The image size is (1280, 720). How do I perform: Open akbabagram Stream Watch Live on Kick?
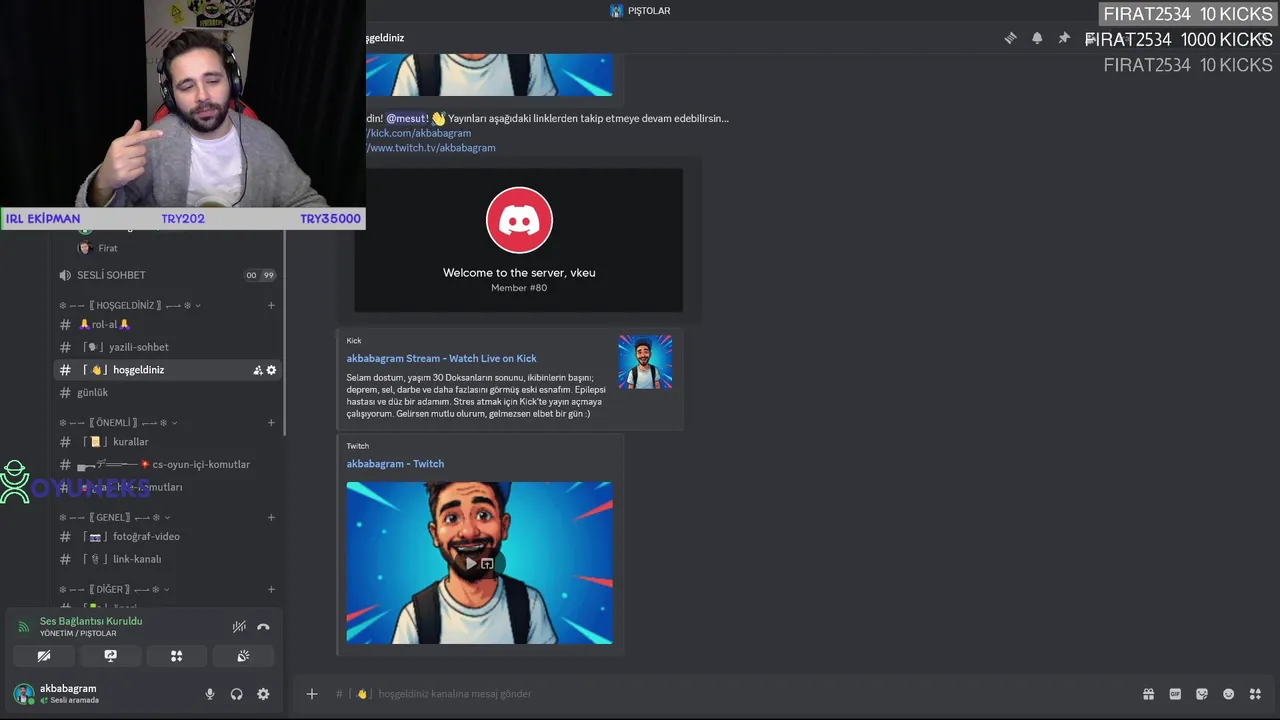[441, 358]
